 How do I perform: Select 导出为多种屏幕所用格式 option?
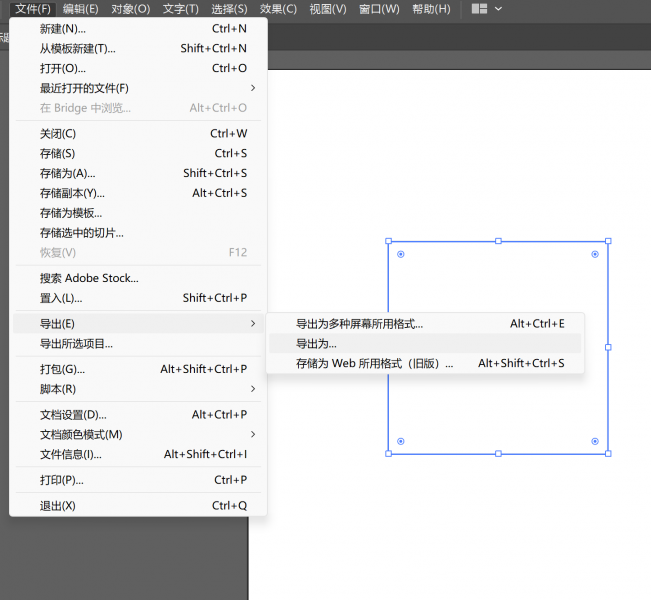pyautogui.click(x=359, y=324)
